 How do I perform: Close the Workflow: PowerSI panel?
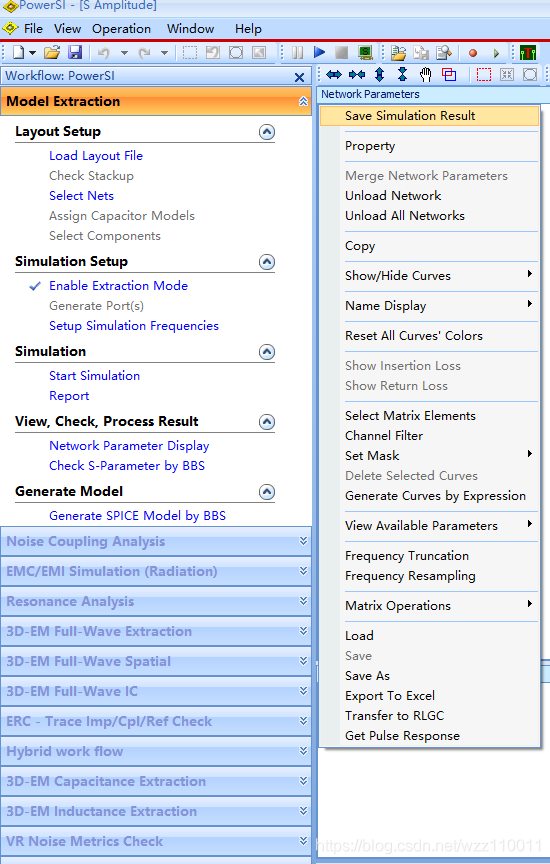(299, 77)
